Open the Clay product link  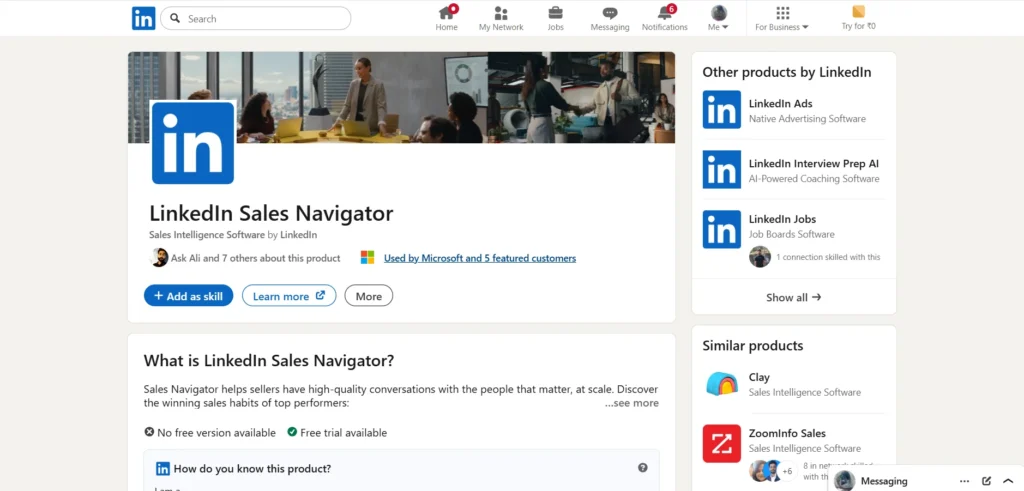(759, 377)
